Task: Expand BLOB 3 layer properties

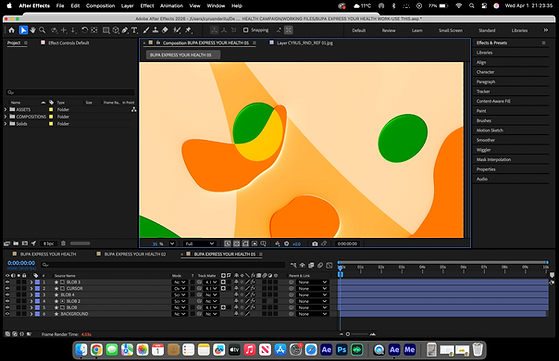Action: [x=31, y=282]
